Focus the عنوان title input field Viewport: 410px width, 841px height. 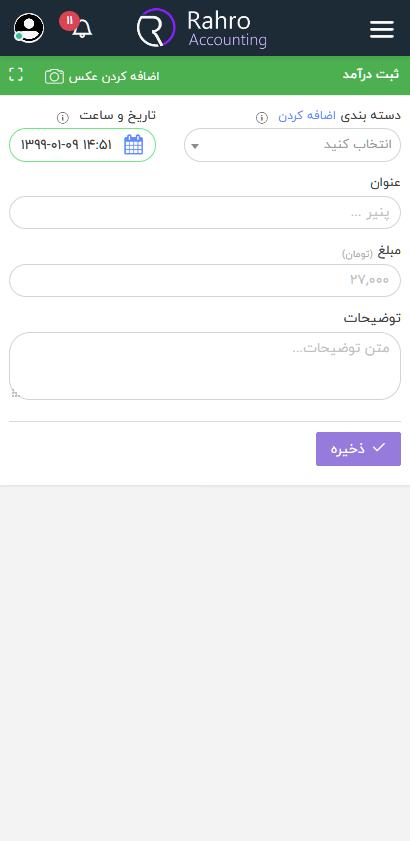coord(205,212)
